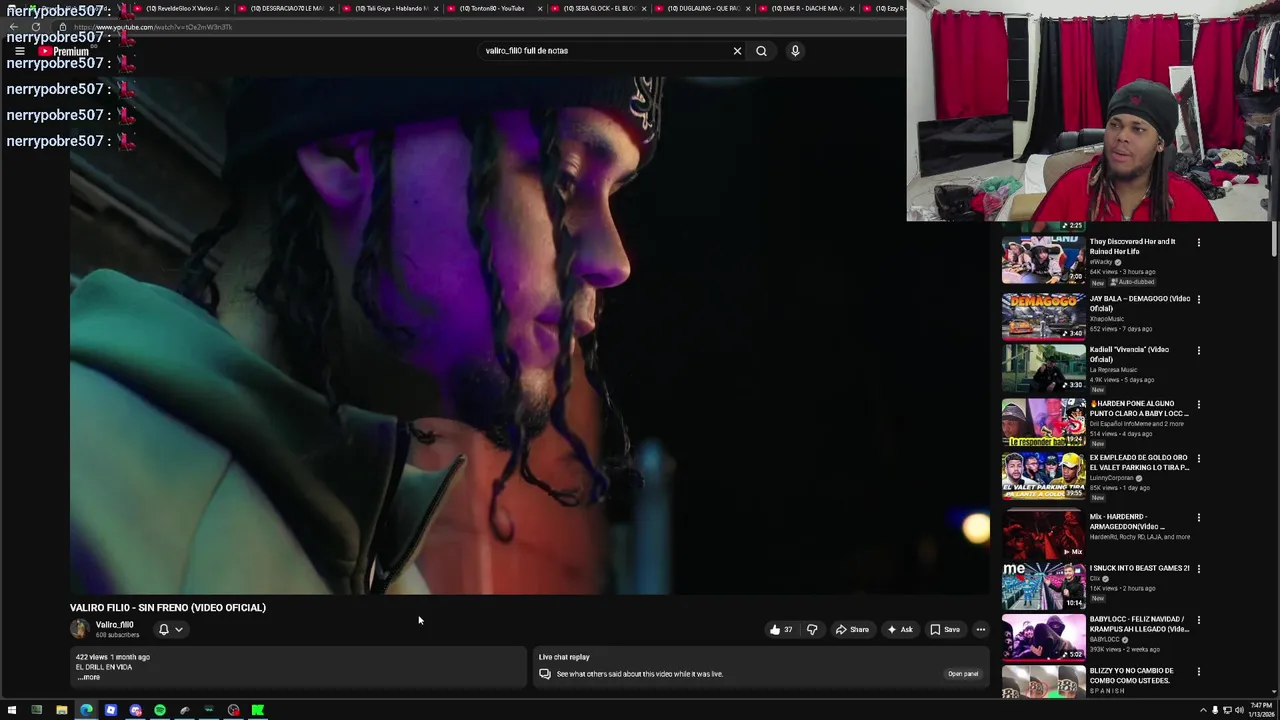Open I SNUCK INTO BEAST GAMES thumbnail
Viewport: 1280px width, 720px height.
click(x=1043, y=586)
